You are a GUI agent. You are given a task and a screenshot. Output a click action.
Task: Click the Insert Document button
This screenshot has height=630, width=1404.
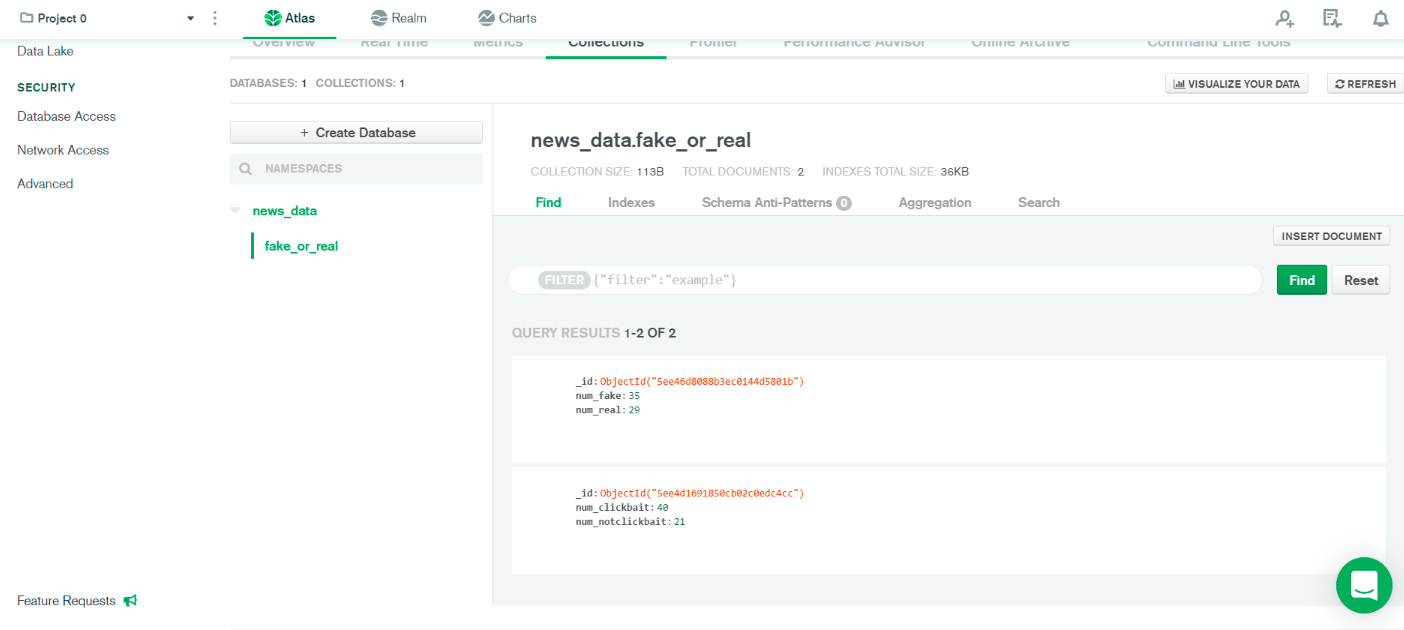coord(1331,236)
